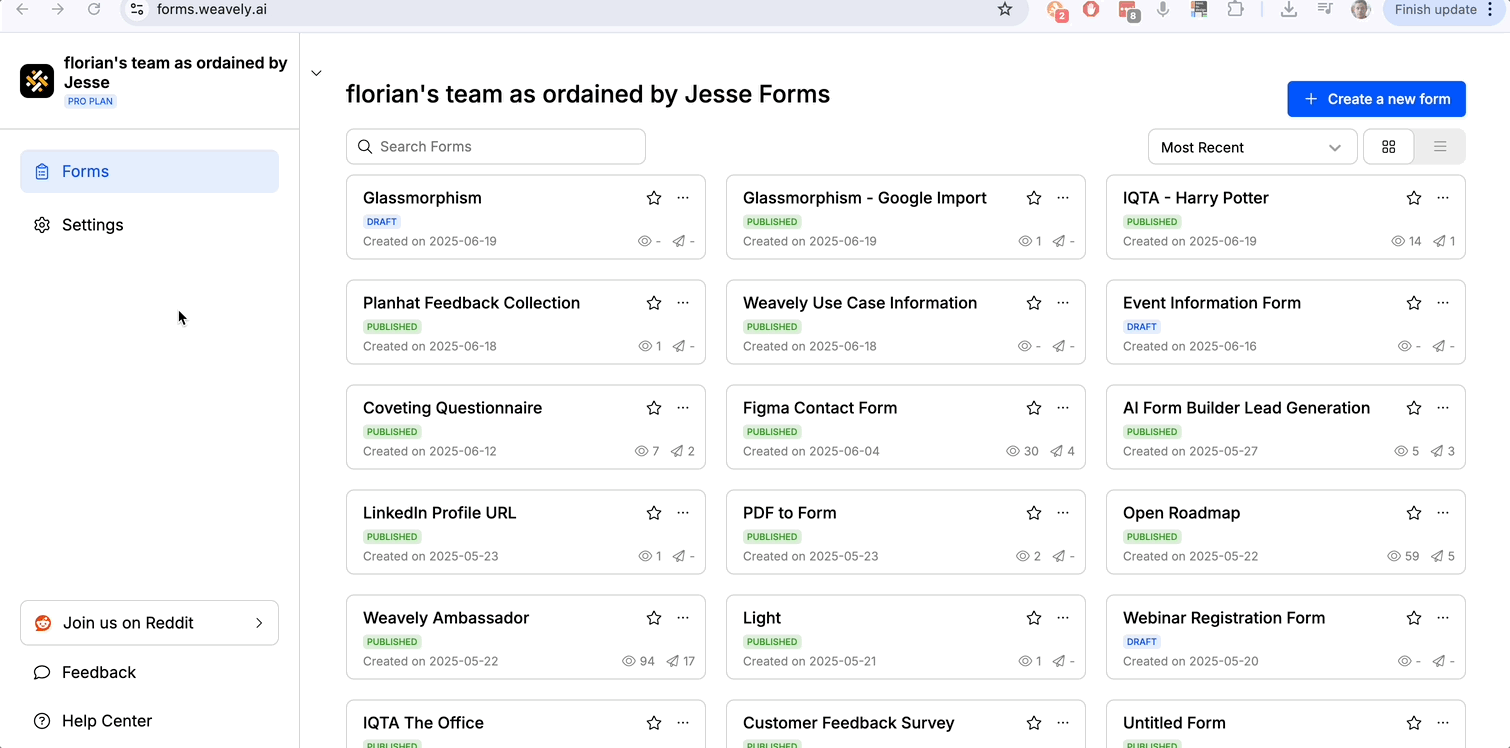Click star icon on Light form
The height and width of the screenshot is (748, 1510).
(1034, 618)
